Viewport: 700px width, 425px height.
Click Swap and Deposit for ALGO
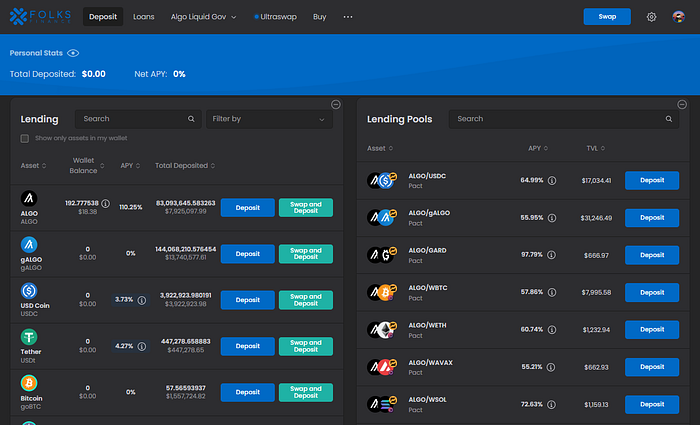tap(306, 208)
